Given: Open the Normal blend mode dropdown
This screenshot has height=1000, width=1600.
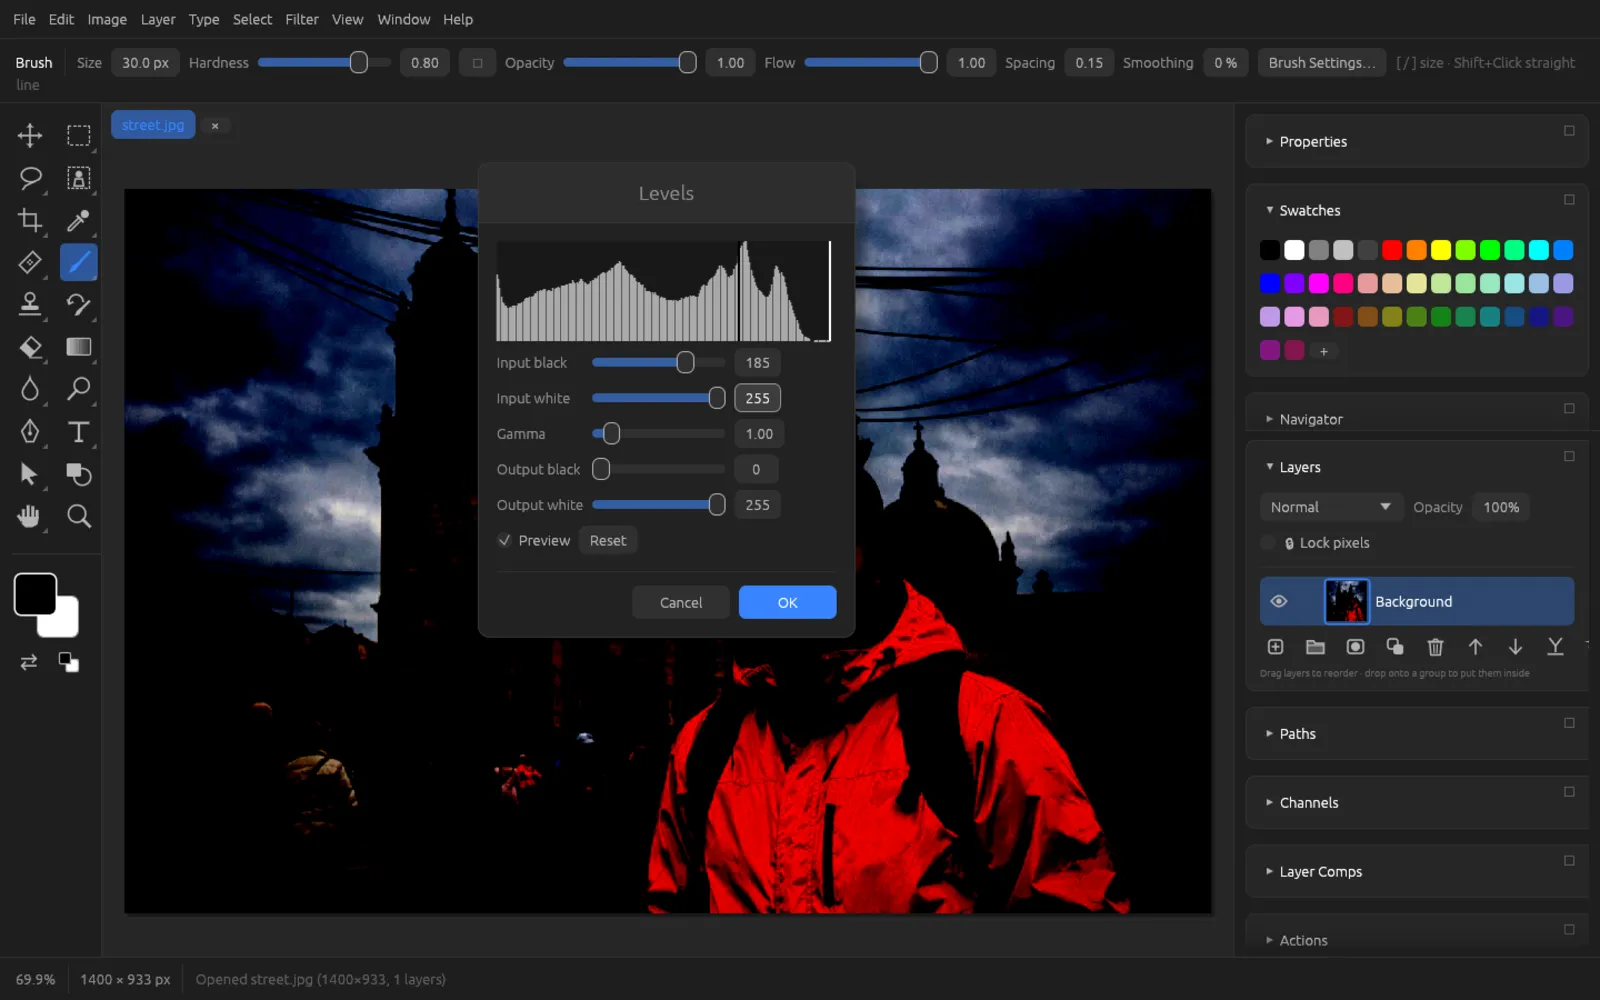Looking at the screenshot, I should [x=1330, y=507].
